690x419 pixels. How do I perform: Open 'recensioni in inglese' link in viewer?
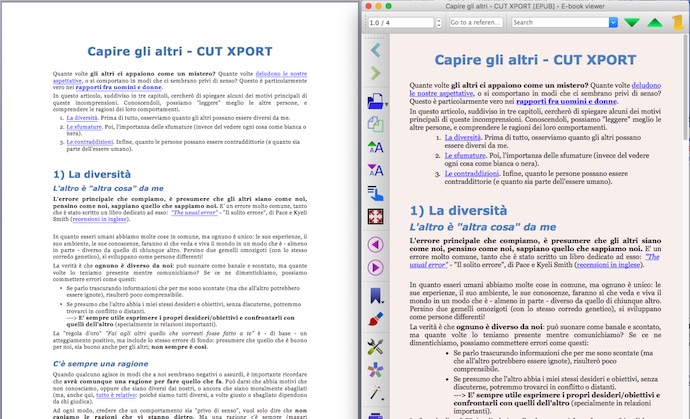pyautogui.click(x=609, y=265)
